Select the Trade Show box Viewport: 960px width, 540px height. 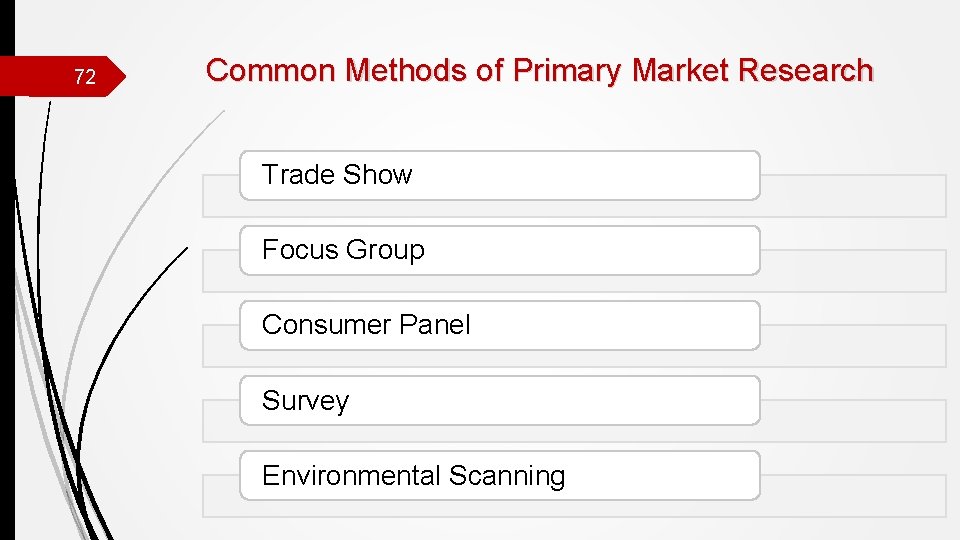(500, 175)
